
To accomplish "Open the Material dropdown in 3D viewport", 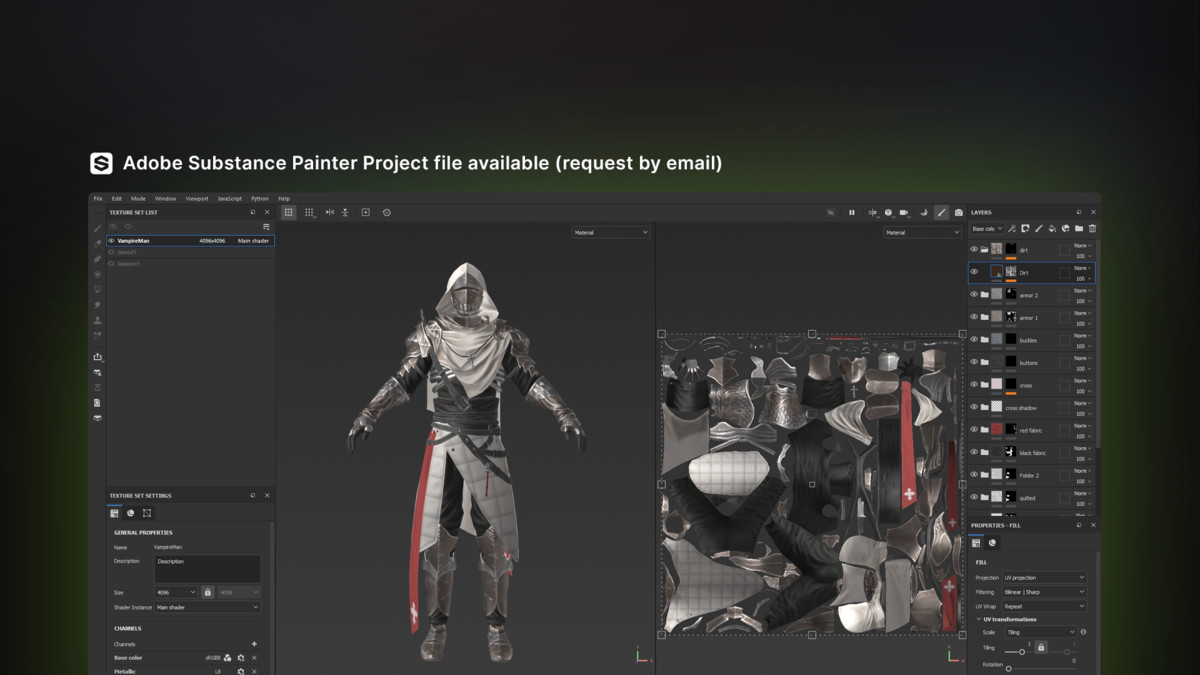I will click(611, 232).
